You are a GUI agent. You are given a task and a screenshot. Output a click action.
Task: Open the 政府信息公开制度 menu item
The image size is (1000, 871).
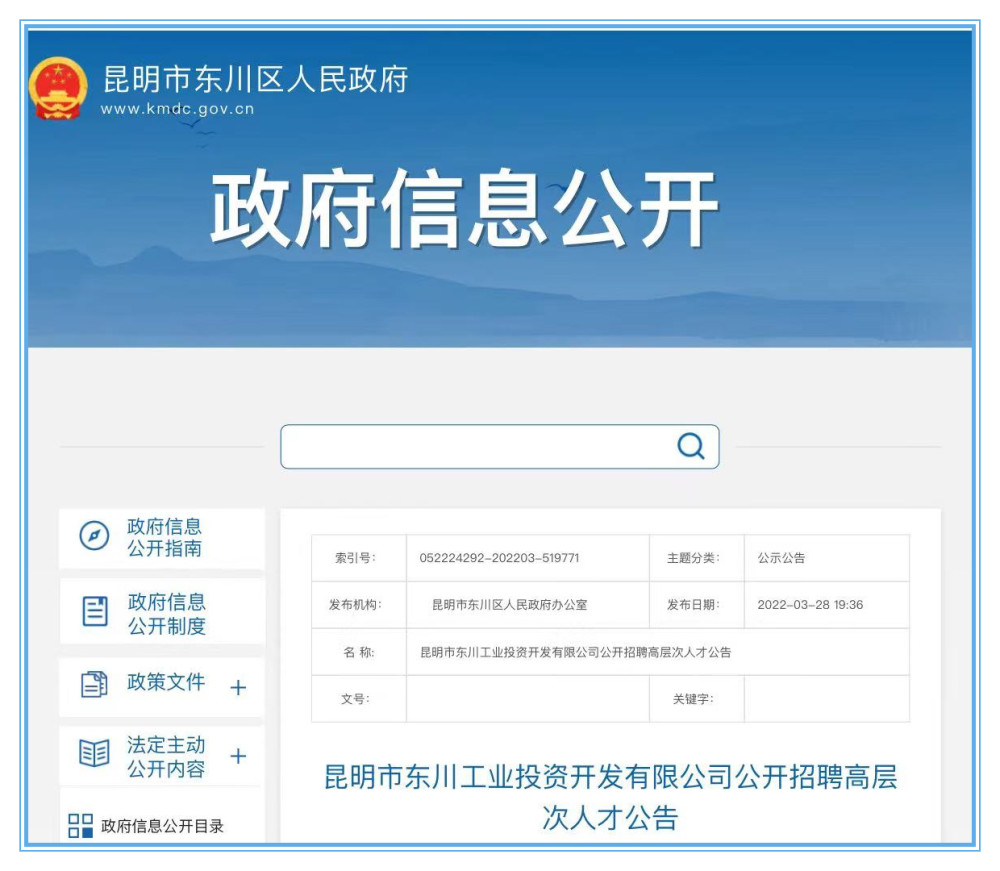[x=166, y=614]
